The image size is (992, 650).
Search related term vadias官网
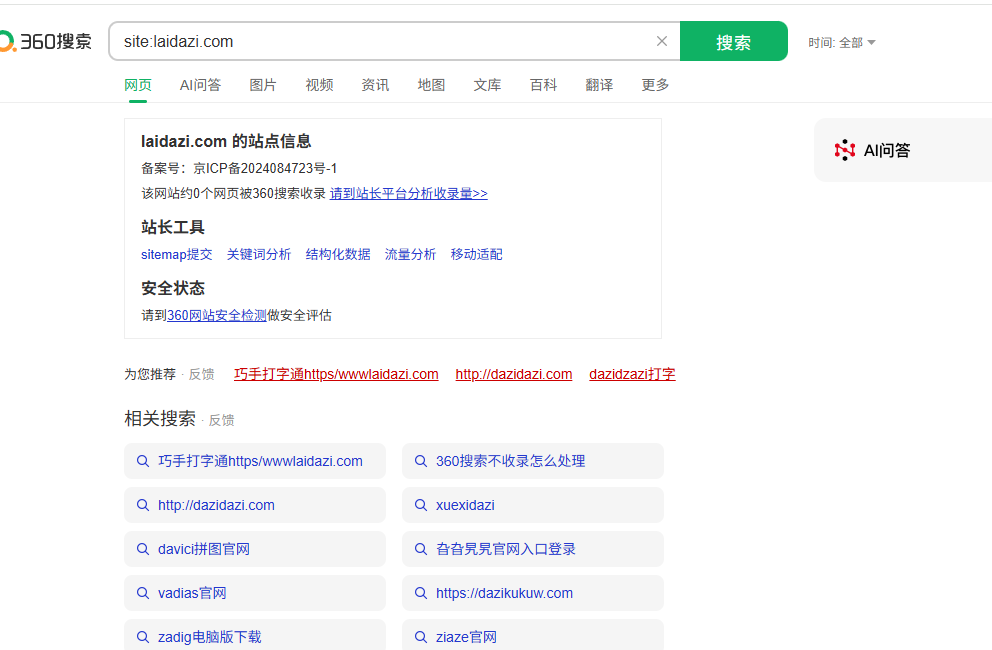[255, 593]
